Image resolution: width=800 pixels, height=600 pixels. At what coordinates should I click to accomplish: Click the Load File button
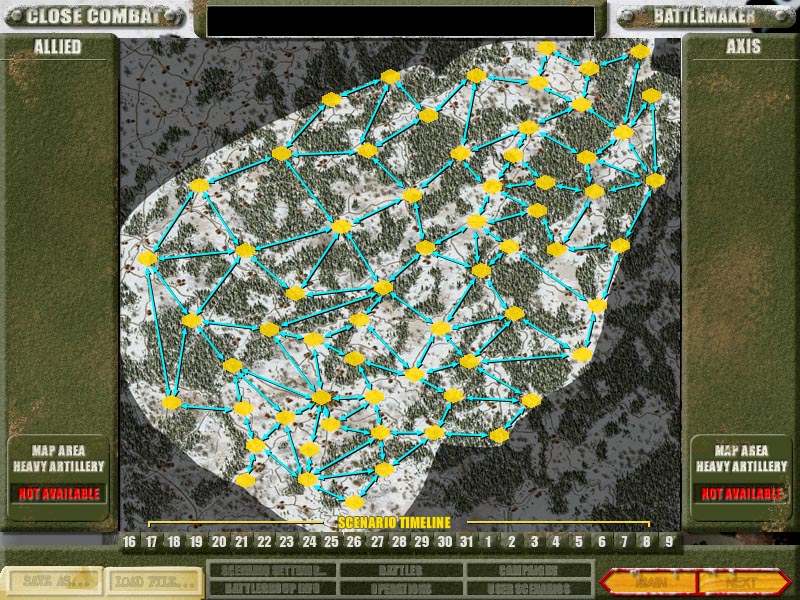[x=154, y=581]
